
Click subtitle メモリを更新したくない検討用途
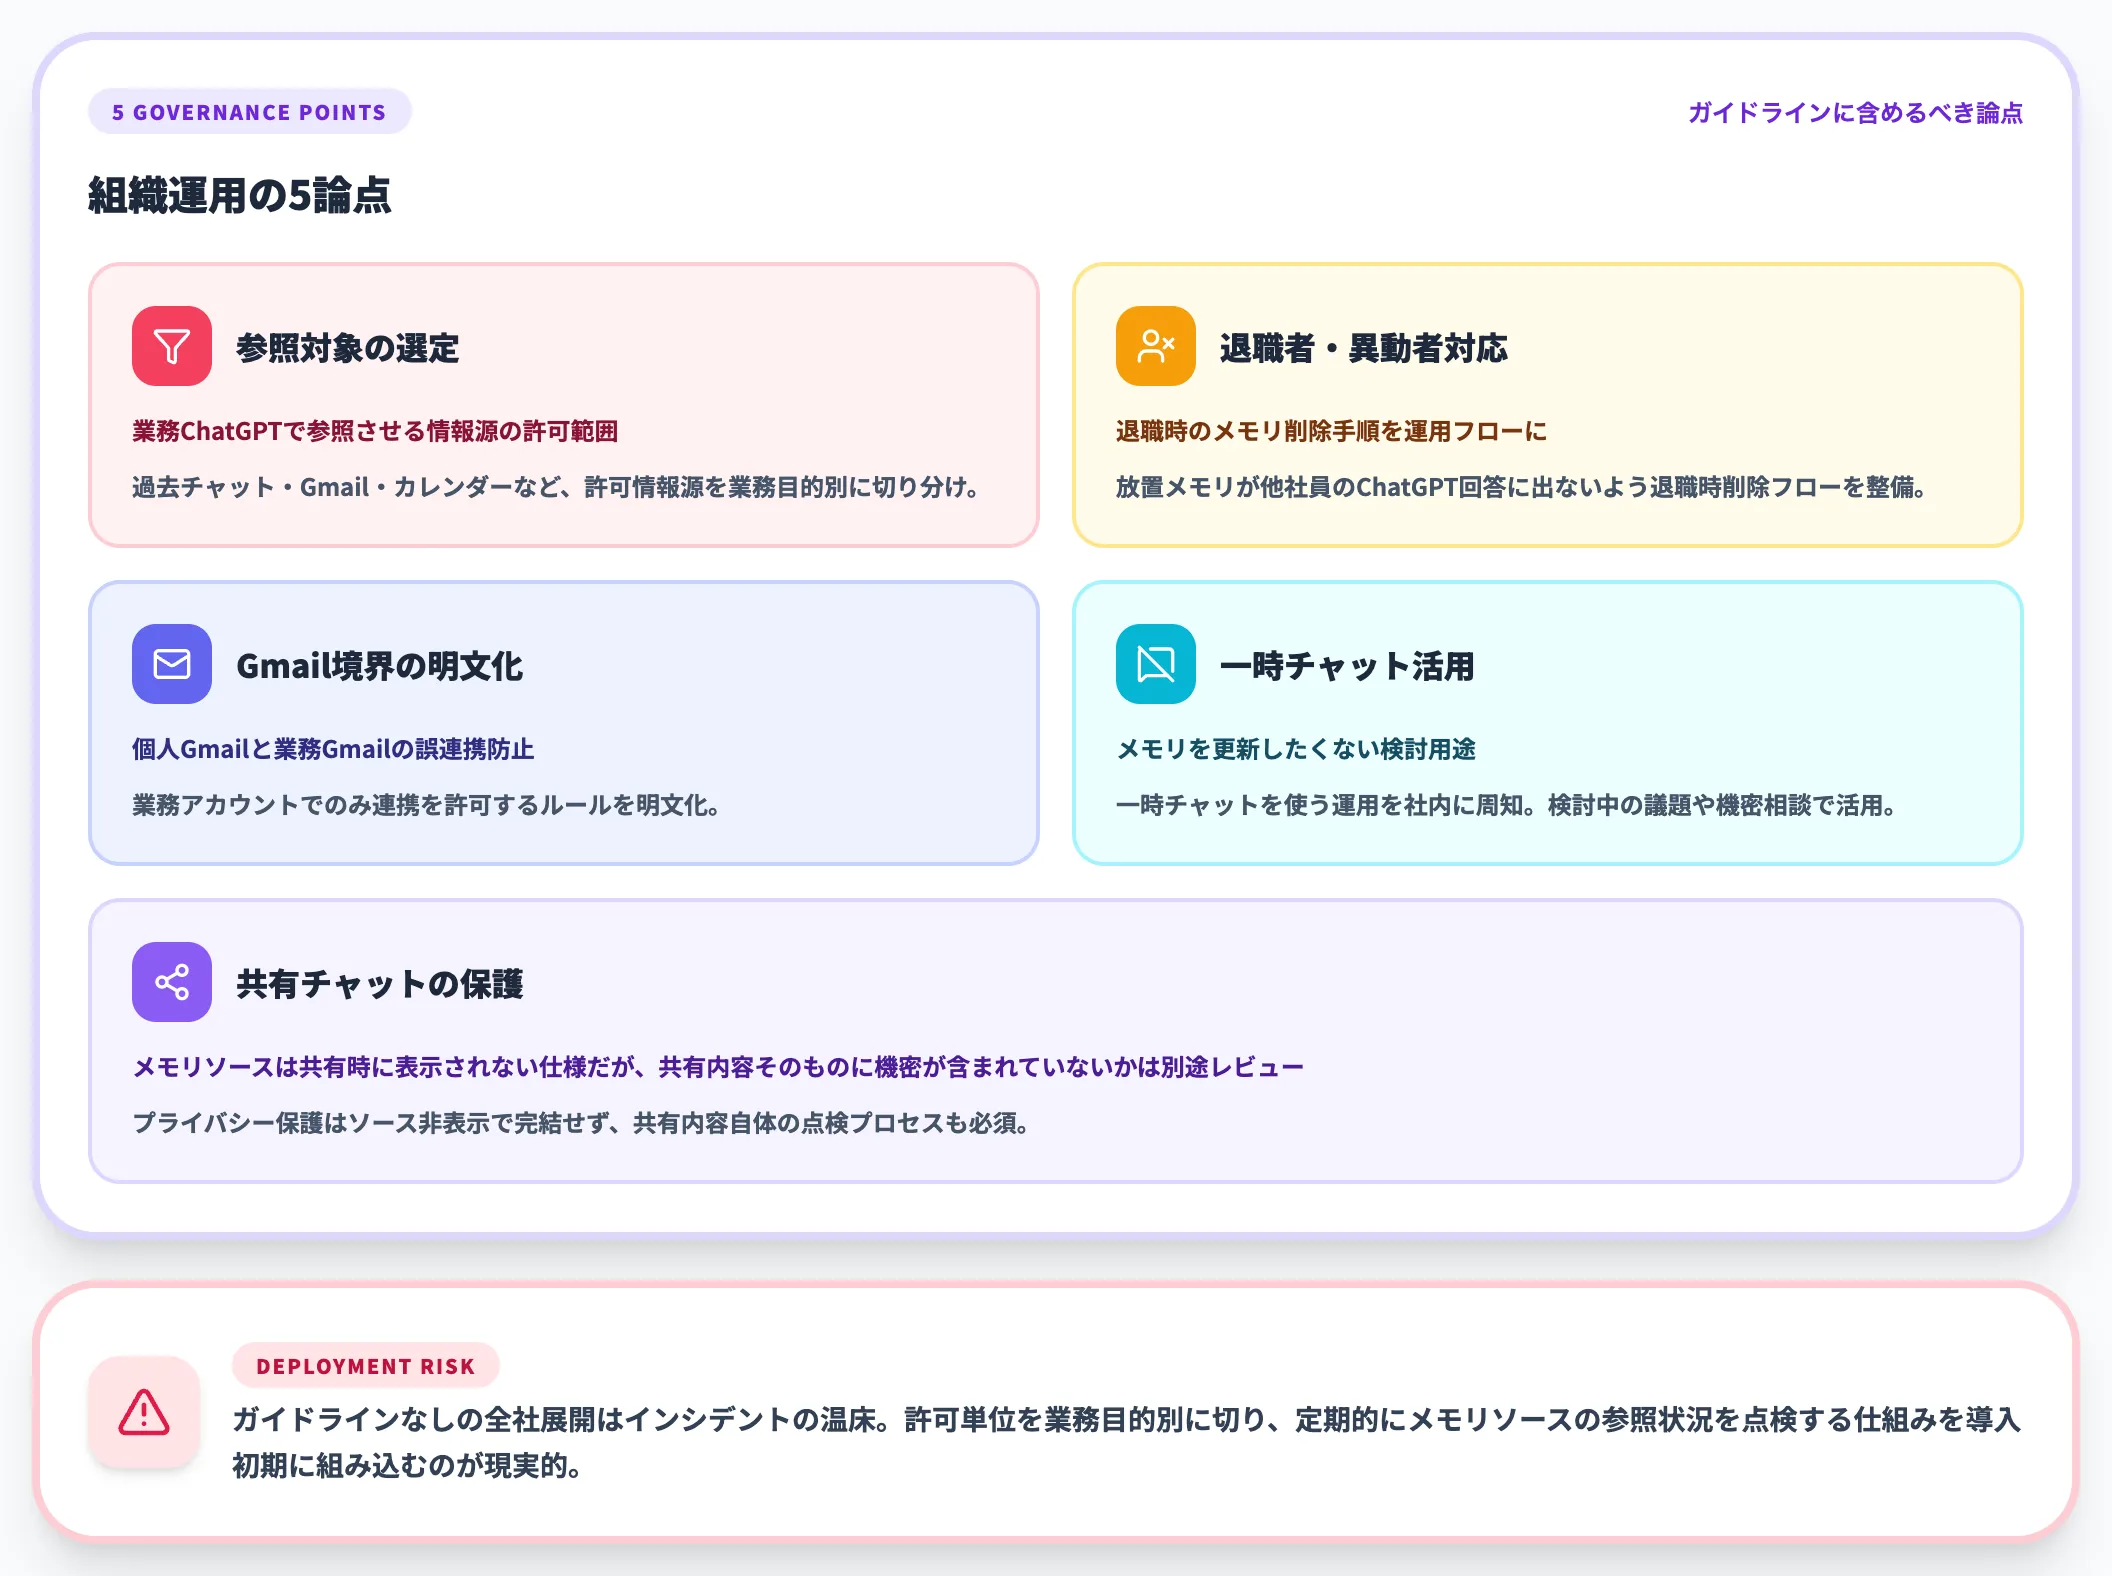click(x=1296, y=749)
